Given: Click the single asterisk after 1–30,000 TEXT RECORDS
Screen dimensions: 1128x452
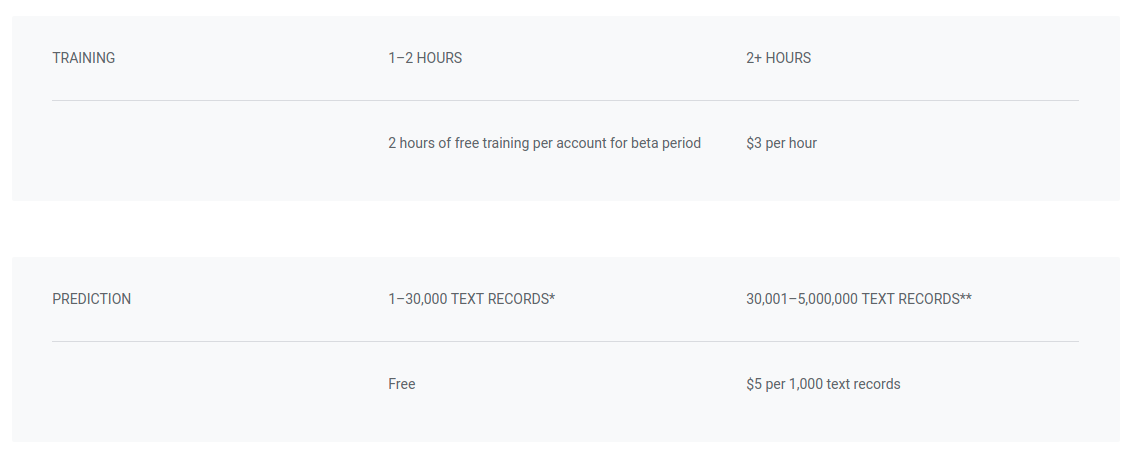Looking at the screenshot, I should click(x=552, y=297).
